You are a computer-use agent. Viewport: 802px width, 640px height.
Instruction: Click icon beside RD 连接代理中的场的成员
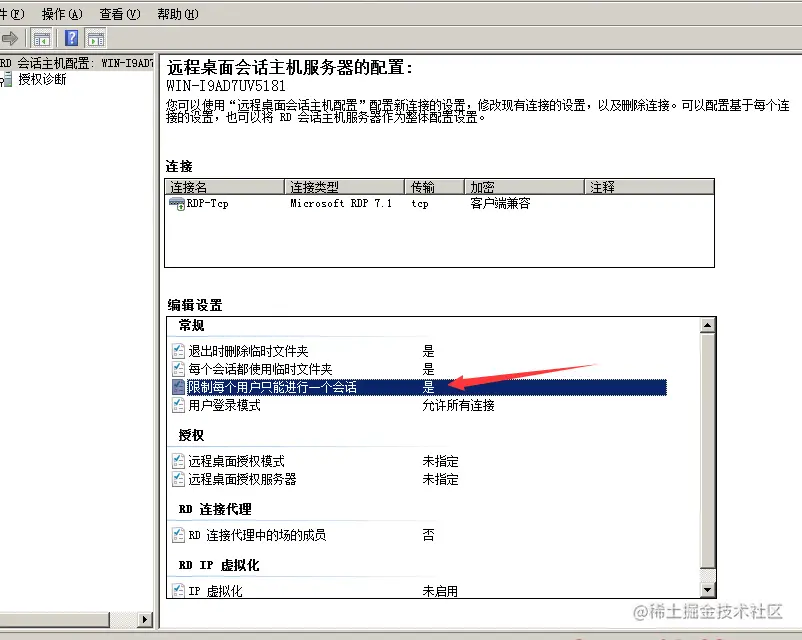coord(178,535)
